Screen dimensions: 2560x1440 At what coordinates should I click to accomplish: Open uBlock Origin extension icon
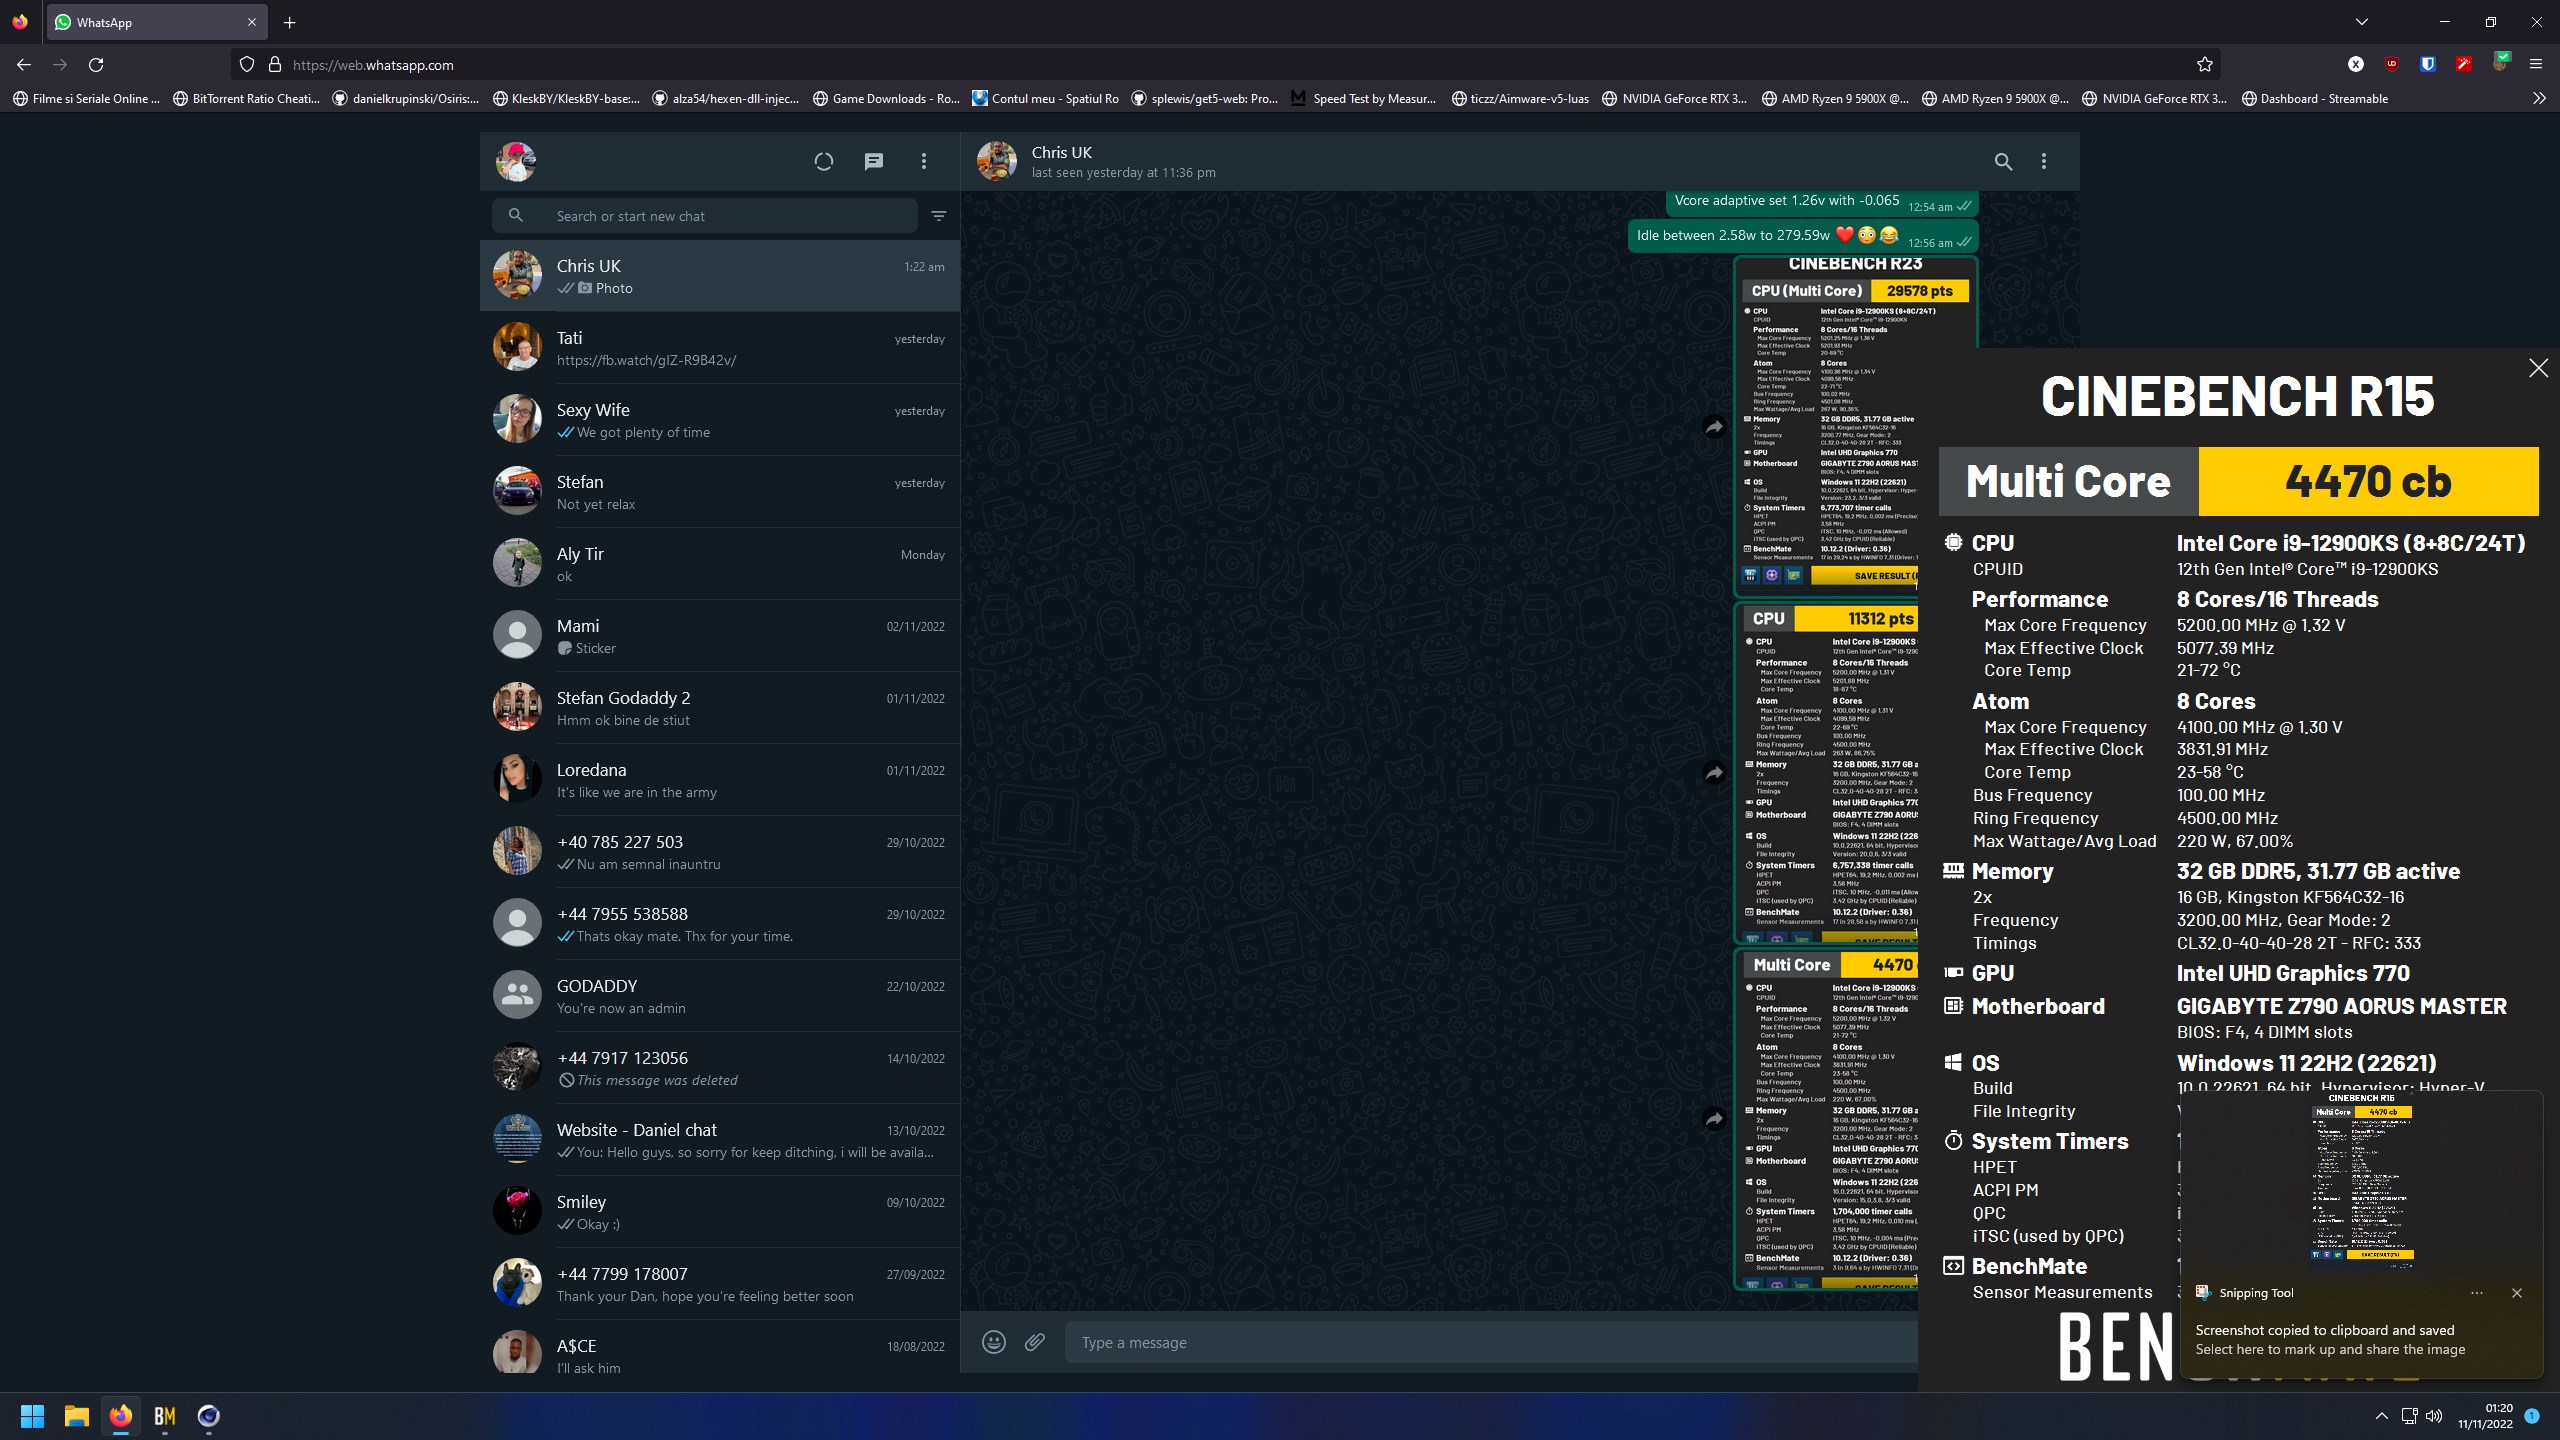pyautogui.click(x=2392, y=64)
